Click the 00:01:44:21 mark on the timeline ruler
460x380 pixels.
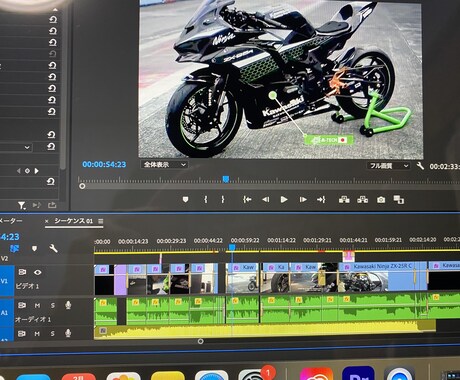(353, 240)
